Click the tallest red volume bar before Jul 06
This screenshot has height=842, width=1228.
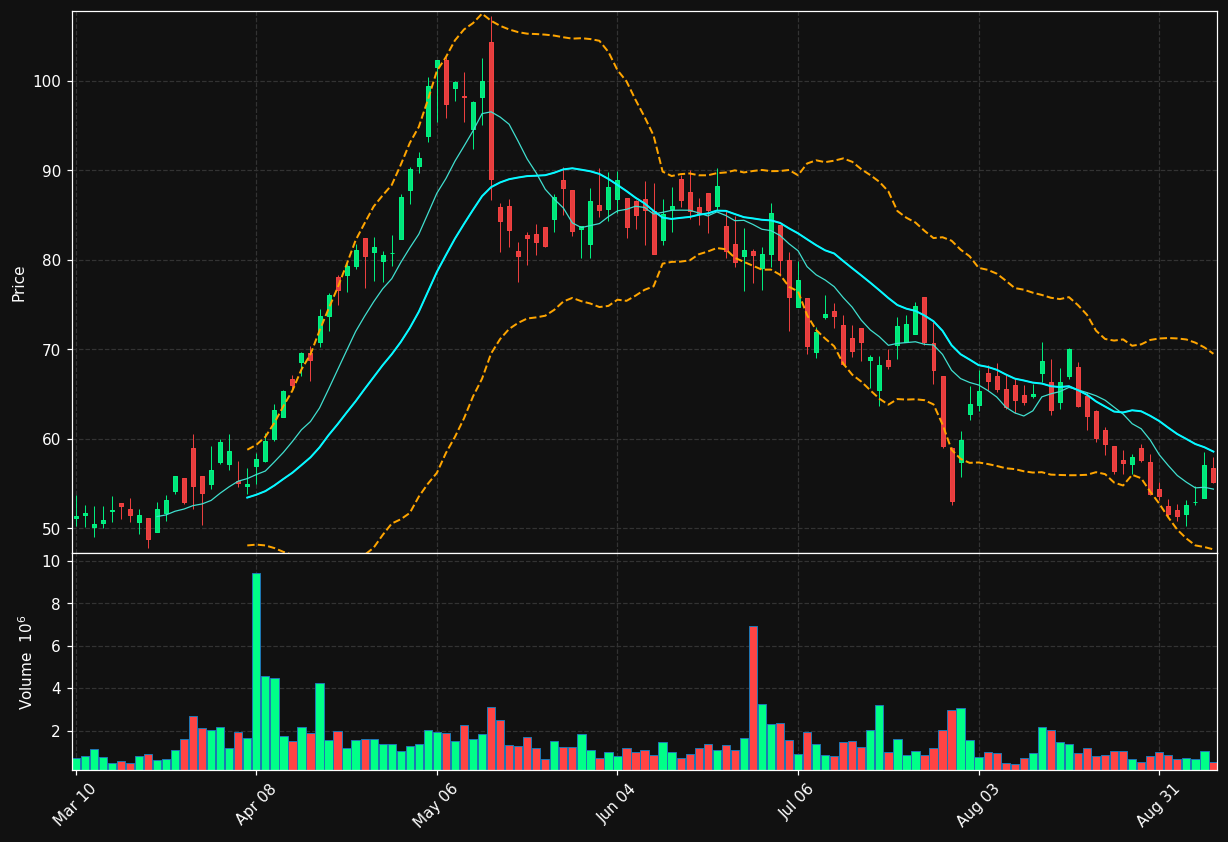(x=753, y=698)
